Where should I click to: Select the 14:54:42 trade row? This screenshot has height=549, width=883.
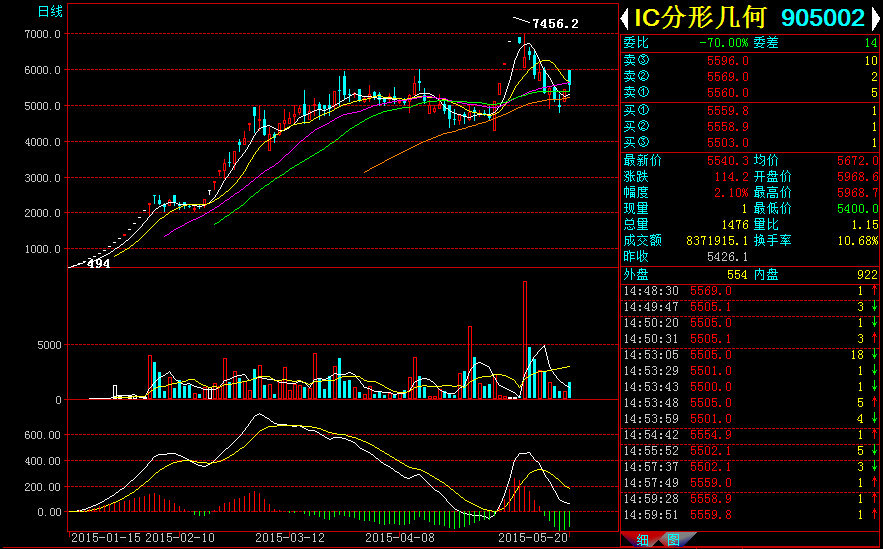coord(751,435)
